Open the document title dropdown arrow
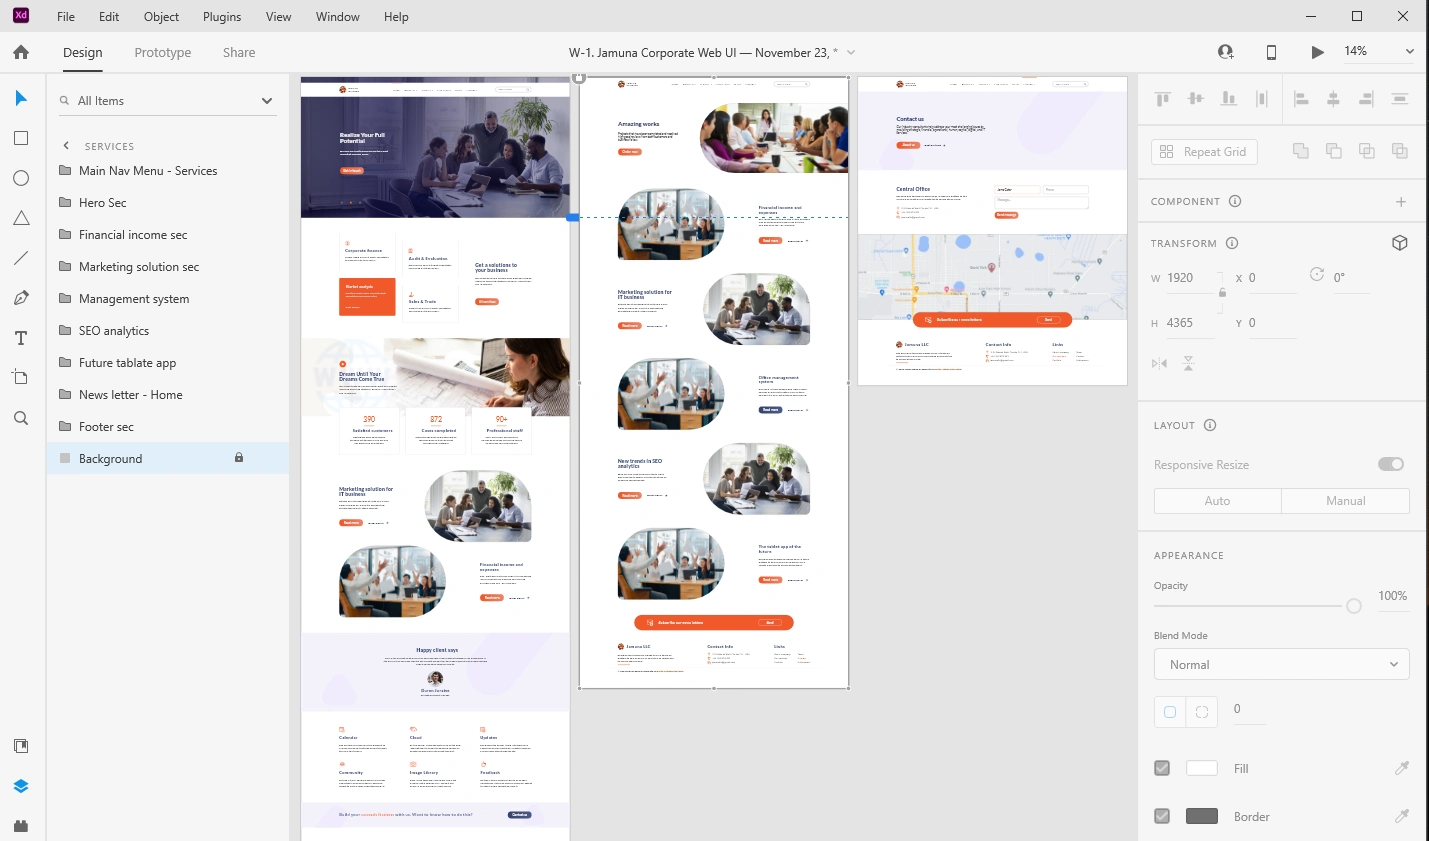This screenshot has width=1429, height=841. 851,52
